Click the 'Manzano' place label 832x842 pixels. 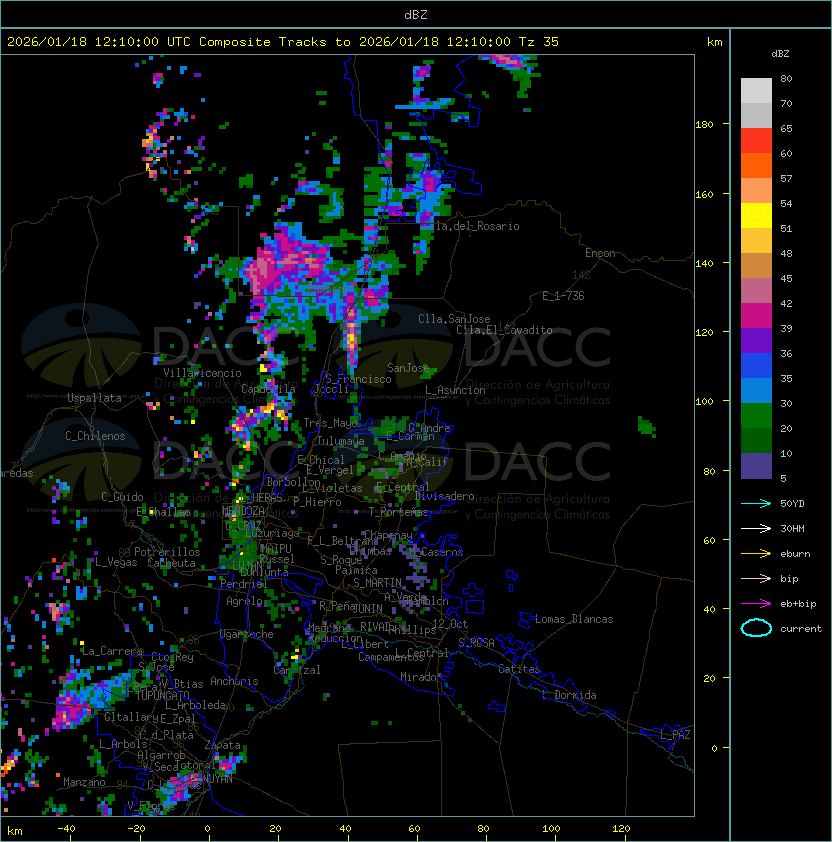(x=84, y=782)
